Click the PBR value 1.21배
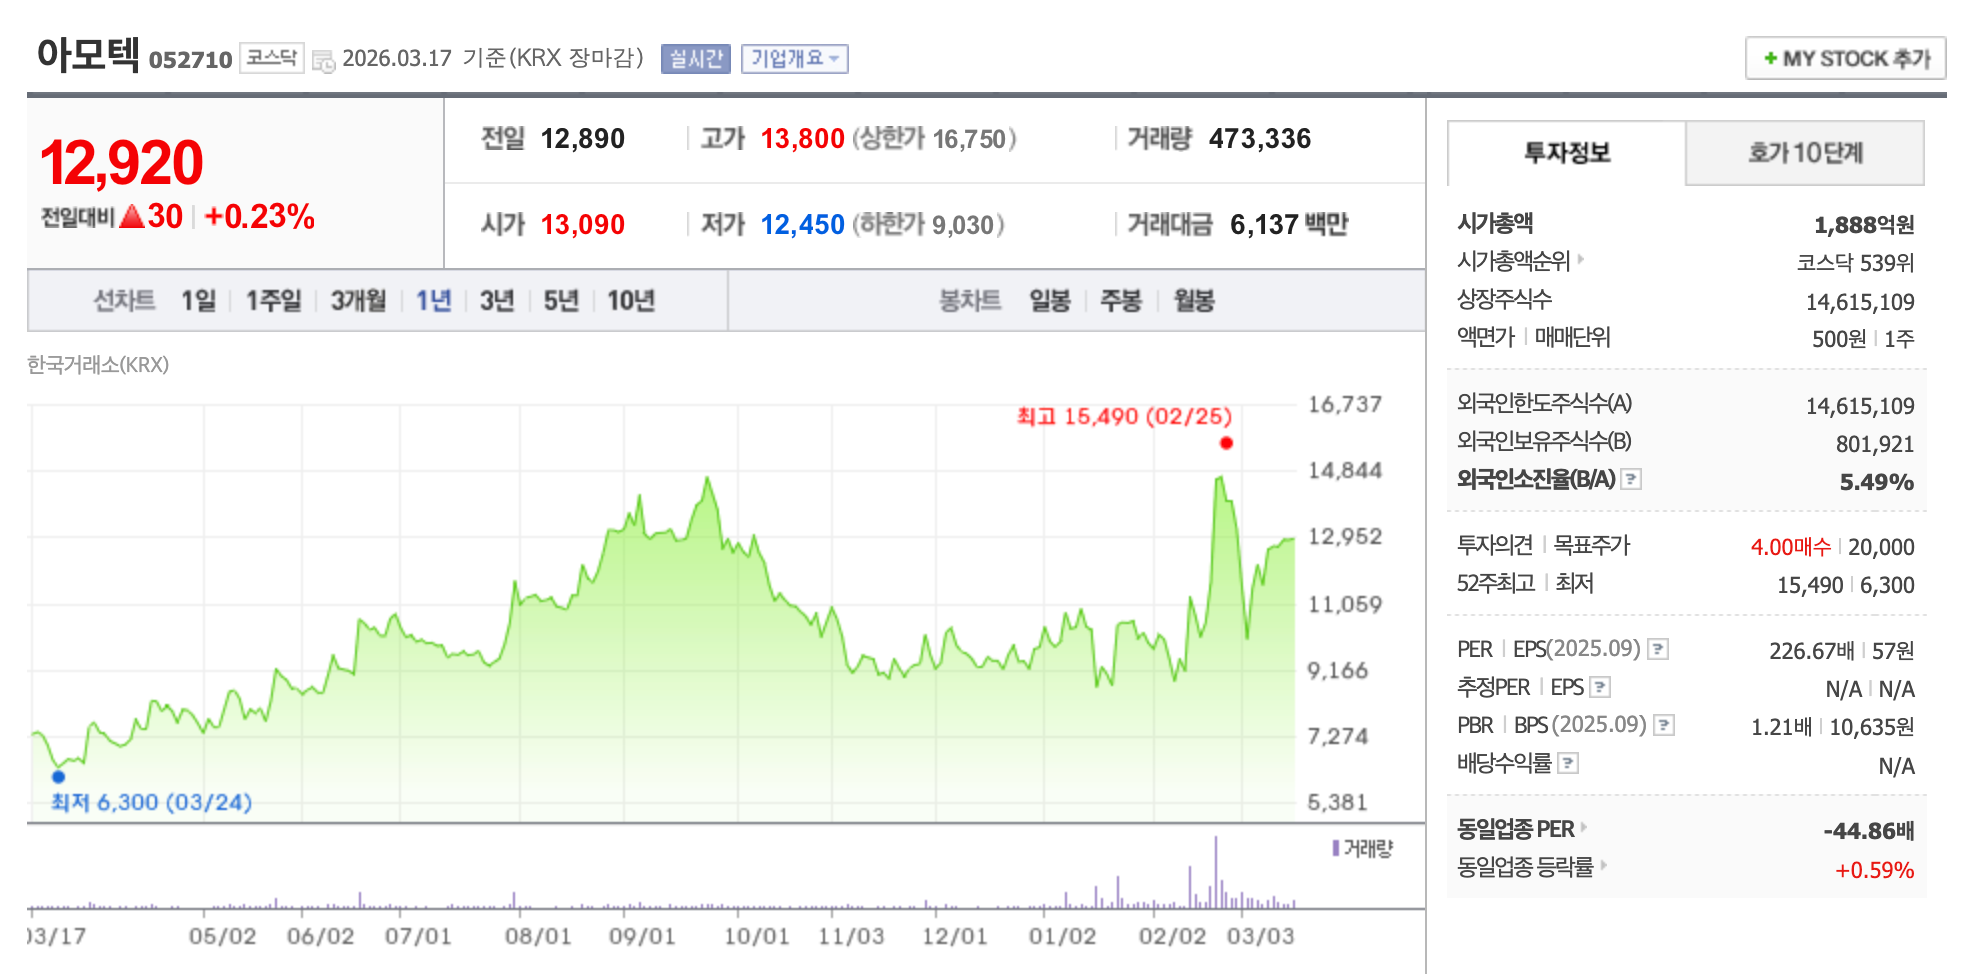 point(1781,727)
